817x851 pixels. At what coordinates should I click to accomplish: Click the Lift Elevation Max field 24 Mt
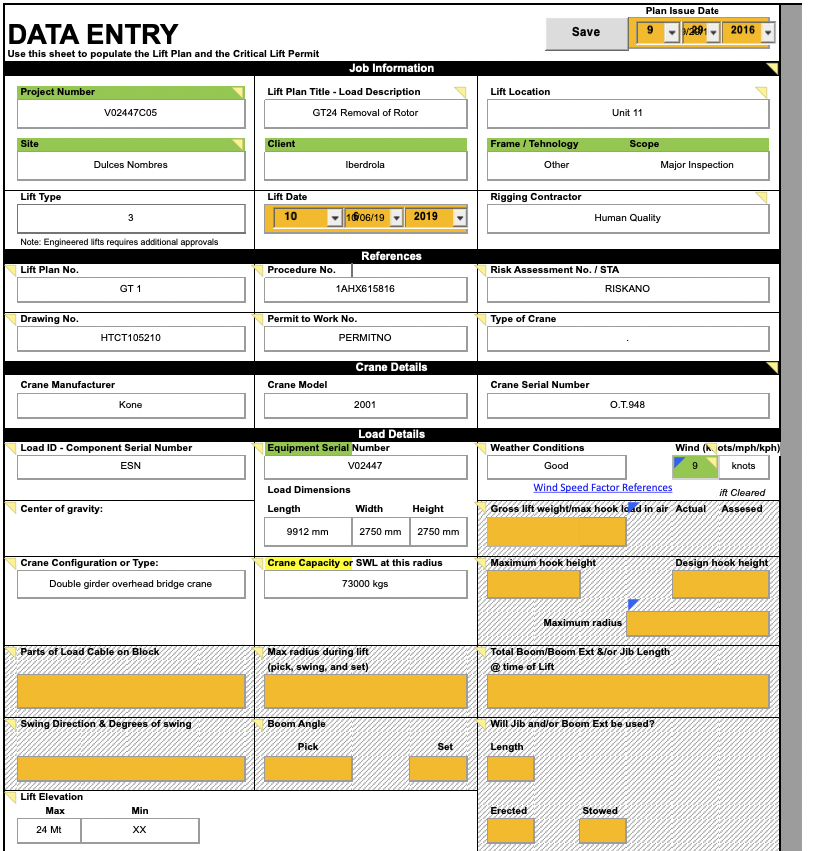coord(49,830)
